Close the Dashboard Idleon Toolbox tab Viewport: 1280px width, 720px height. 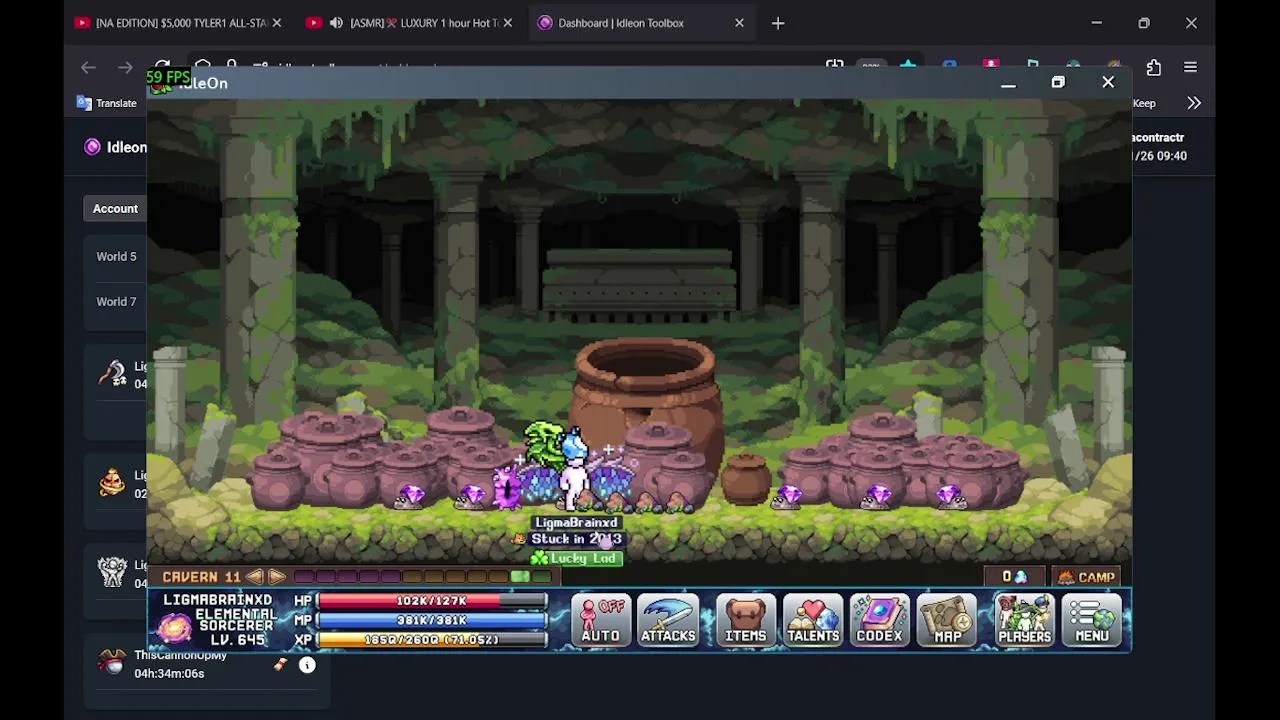point(739,23)
